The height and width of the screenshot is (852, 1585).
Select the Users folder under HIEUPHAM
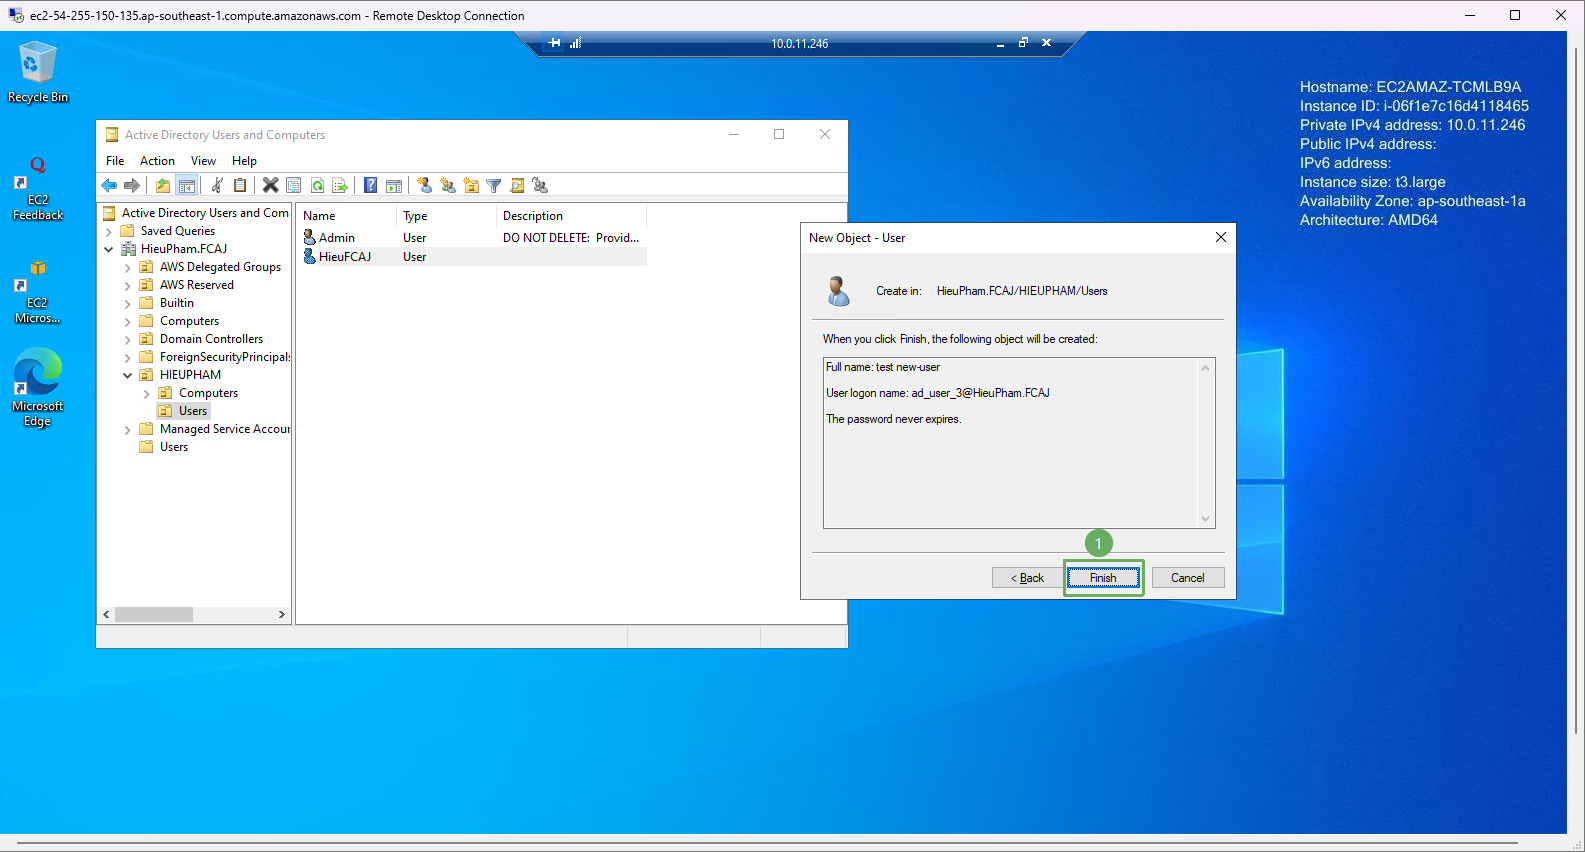pyautogui.click(x=193, y=411)
